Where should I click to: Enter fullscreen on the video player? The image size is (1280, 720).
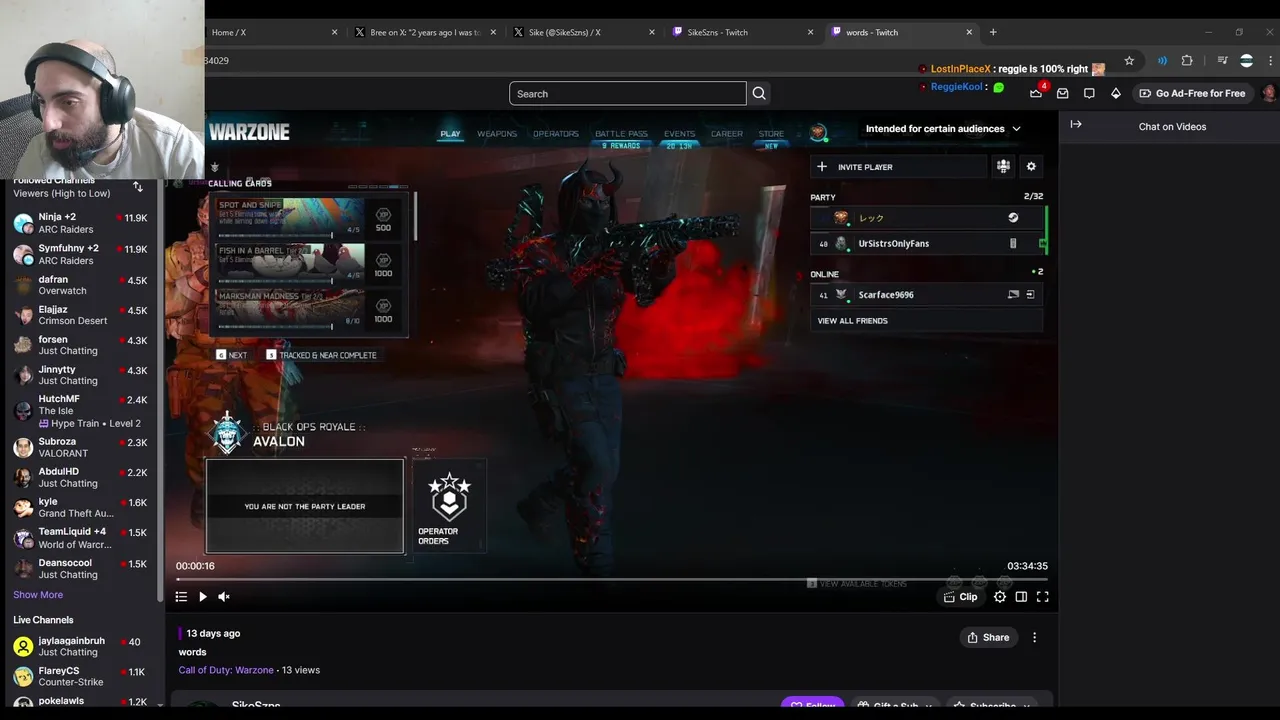[1042, 597]
